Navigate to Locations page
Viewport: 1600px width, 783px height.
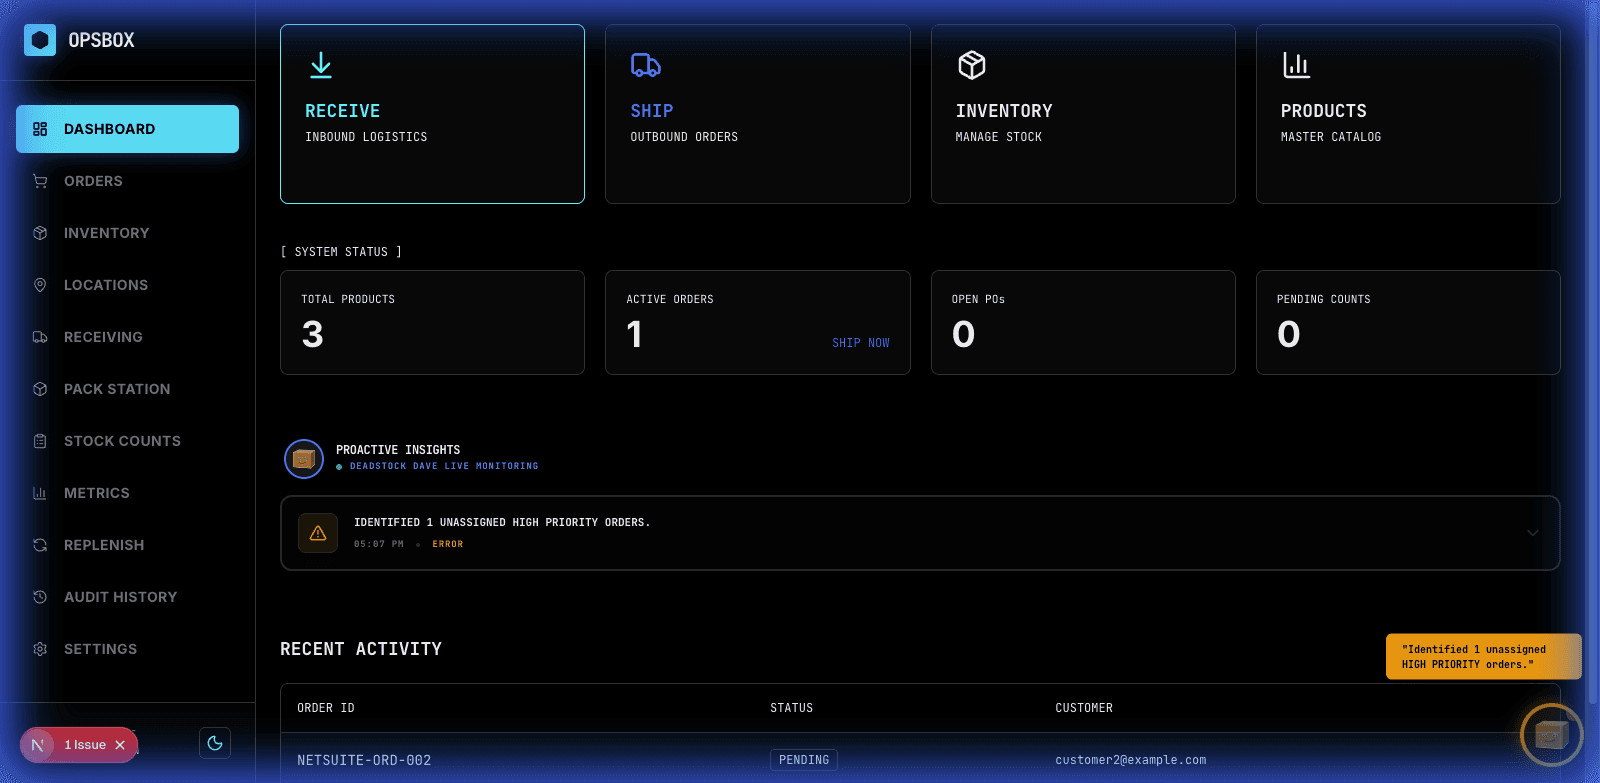(x=127, y=285)
